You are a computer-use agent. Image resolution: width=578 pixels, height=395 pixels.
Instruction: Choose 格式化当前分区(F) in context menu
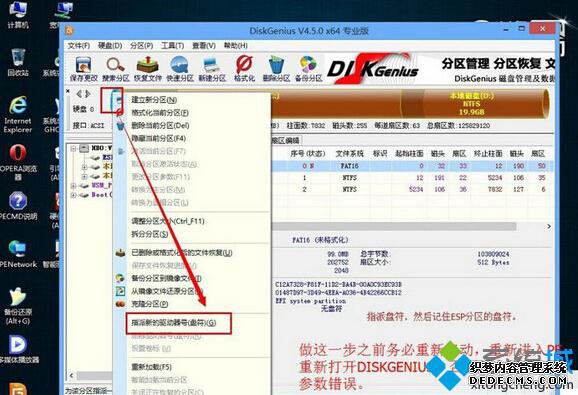tap(160, 113)
